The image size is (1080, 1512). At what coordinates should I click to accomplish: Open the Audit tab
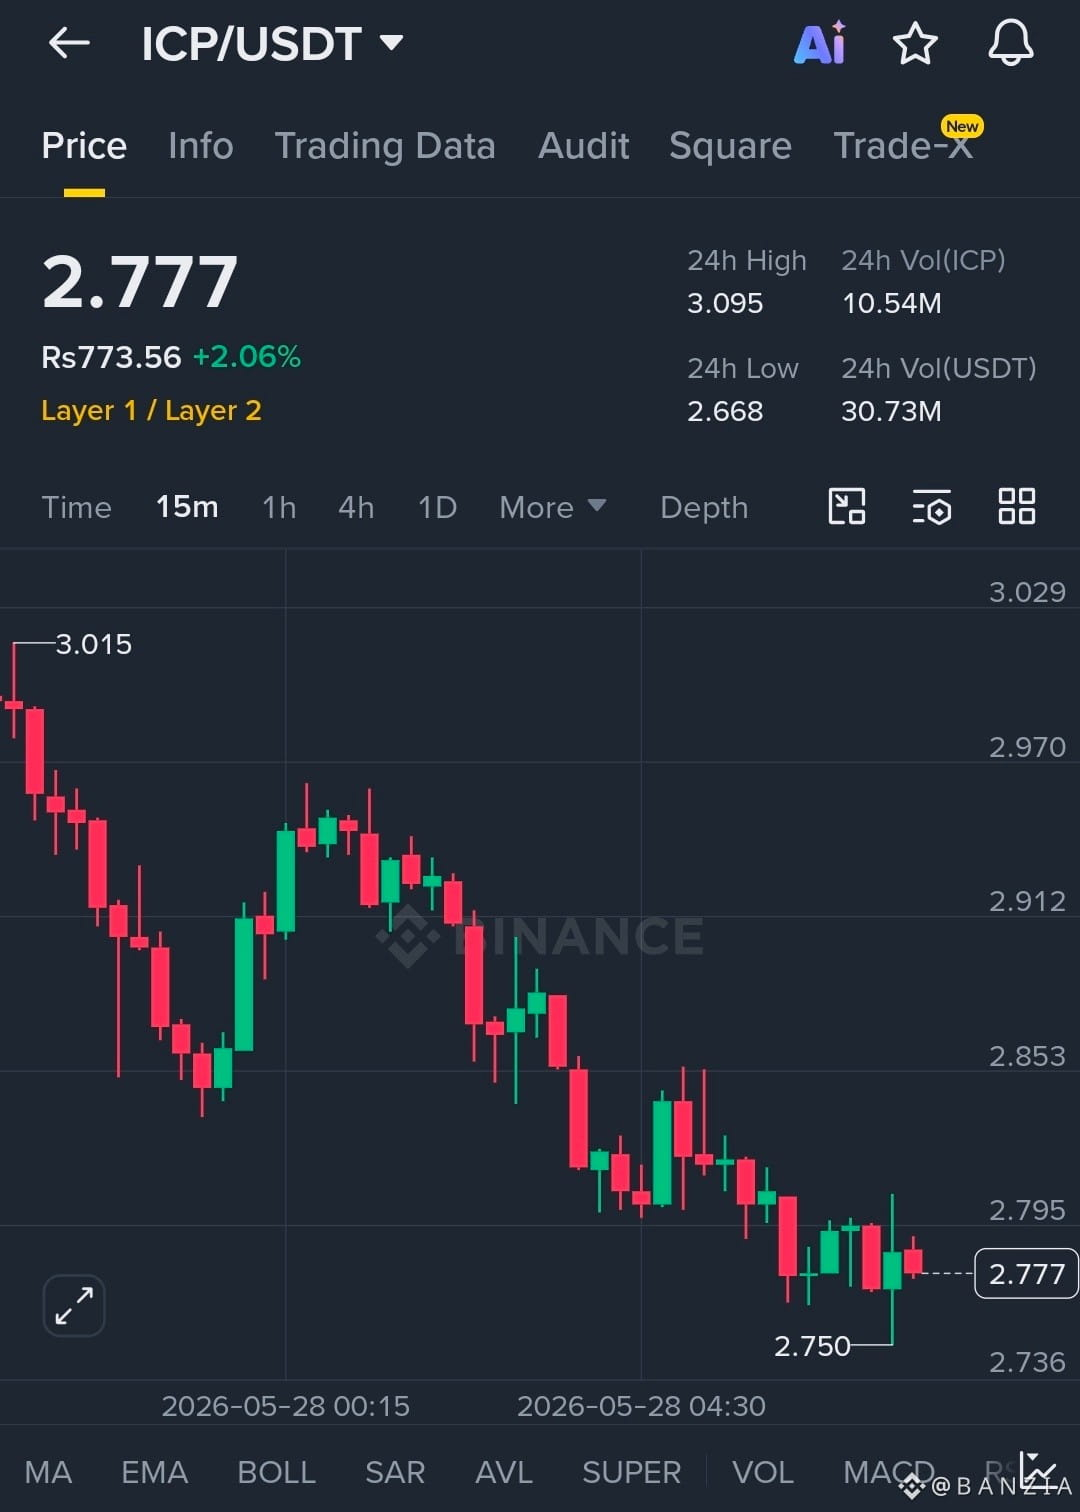[584, 146]
